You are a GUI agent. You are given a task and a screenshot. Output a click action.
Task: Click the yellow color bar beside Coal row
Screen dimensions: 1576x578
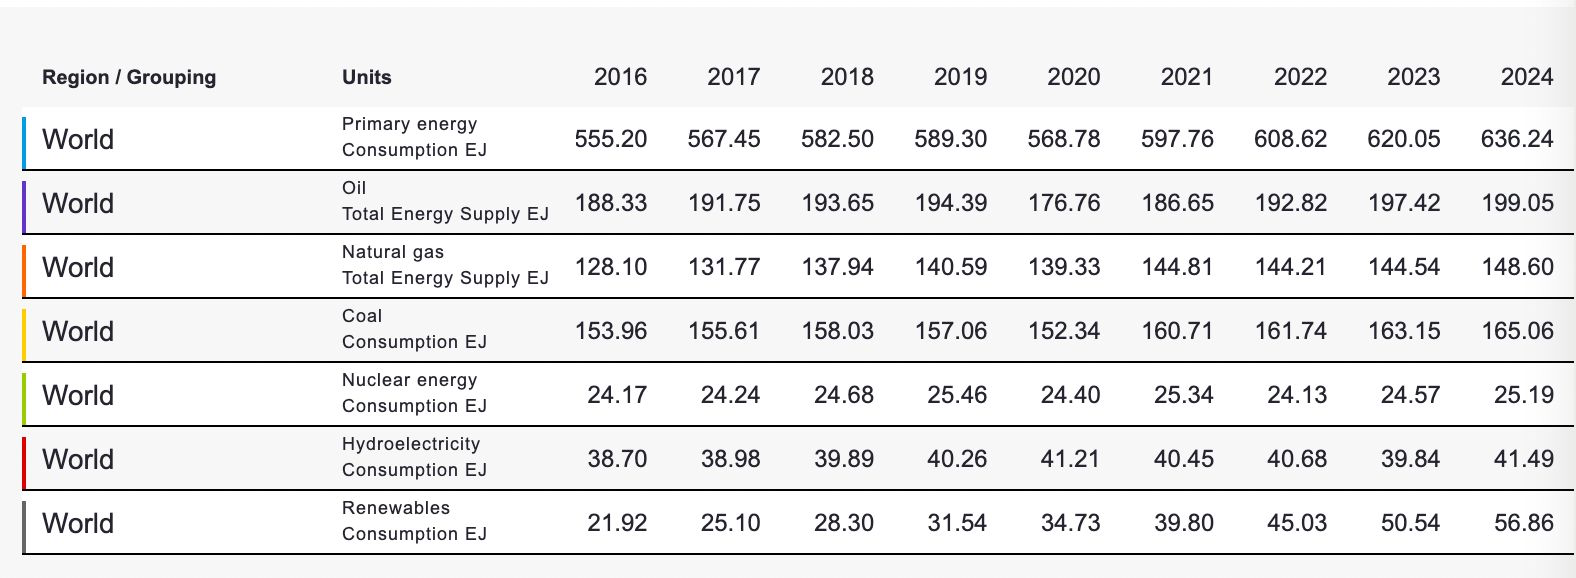tap(24, 331)
